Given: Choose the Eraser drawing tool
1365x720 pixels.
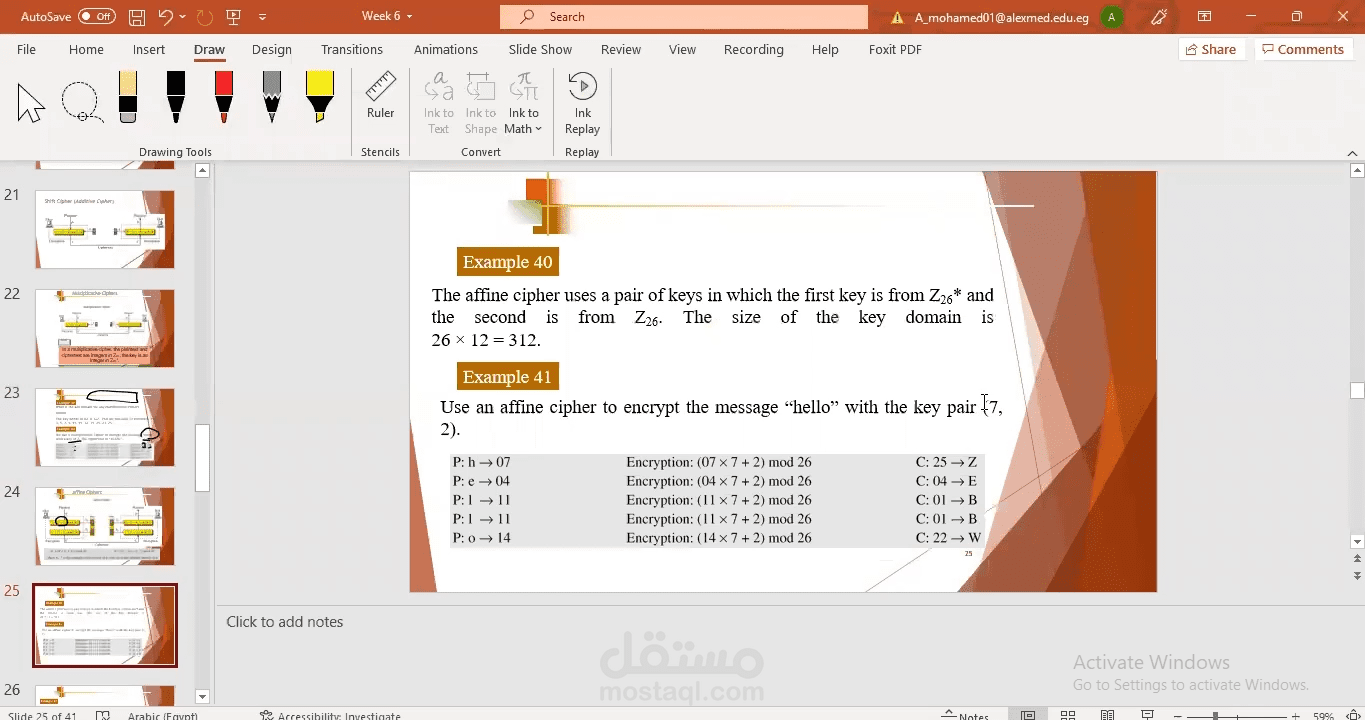Looking at the screenshot, I should (127, 97).
